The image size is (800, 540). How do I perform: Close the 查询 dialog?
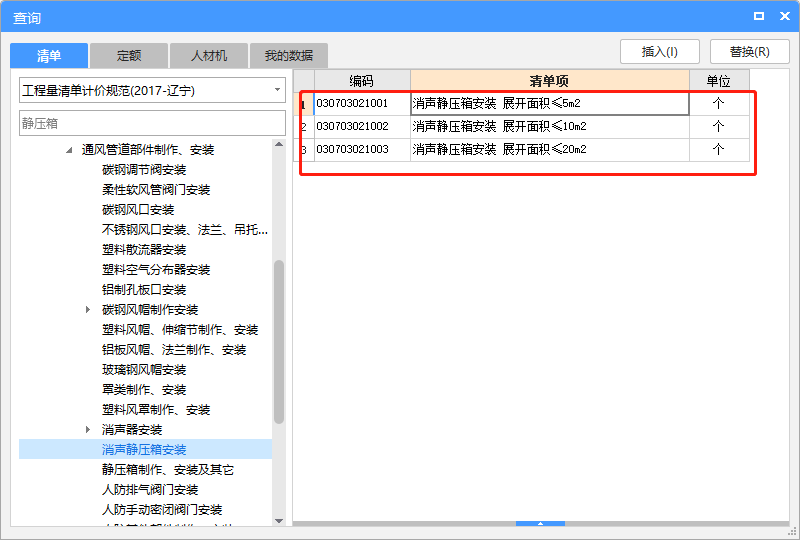(x=785, y=16)
